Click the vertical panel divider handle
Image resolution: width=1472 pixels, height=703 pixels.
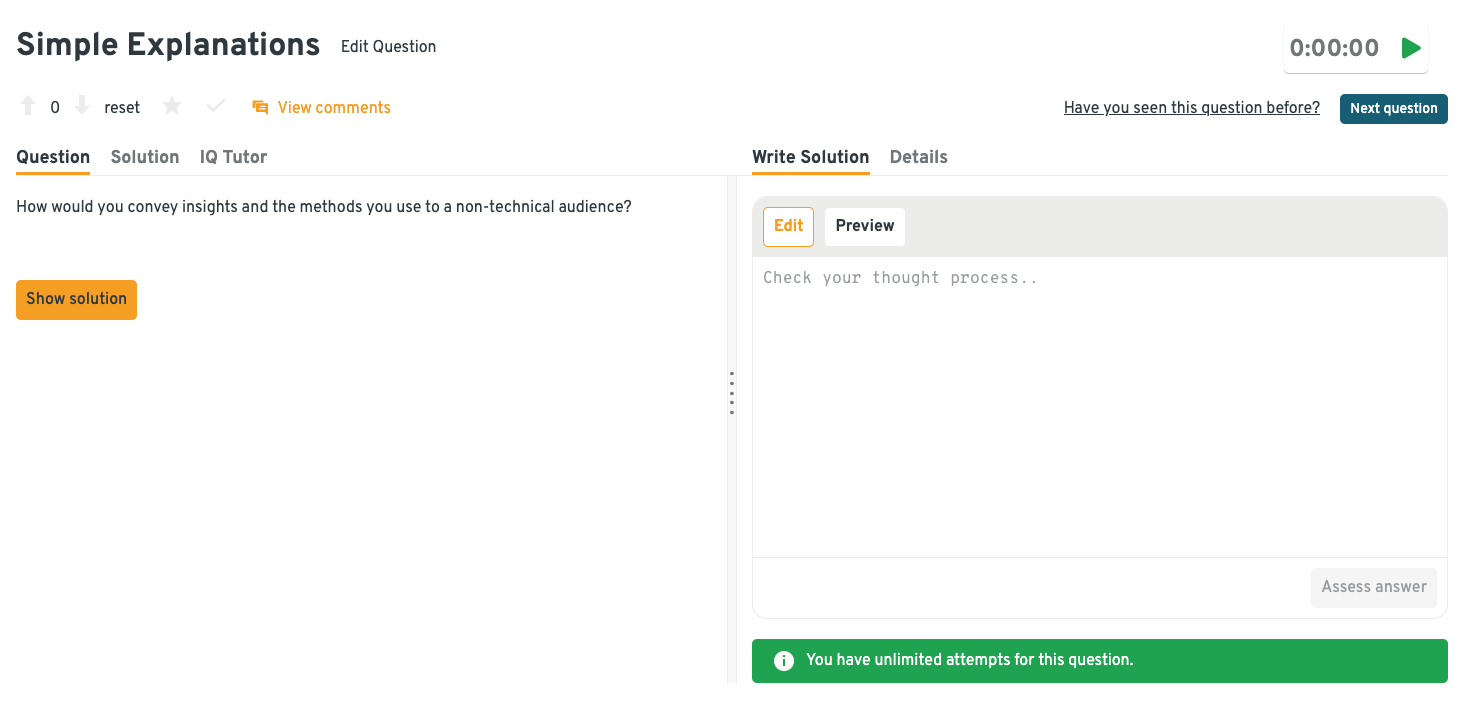click(x=732, y=393)
